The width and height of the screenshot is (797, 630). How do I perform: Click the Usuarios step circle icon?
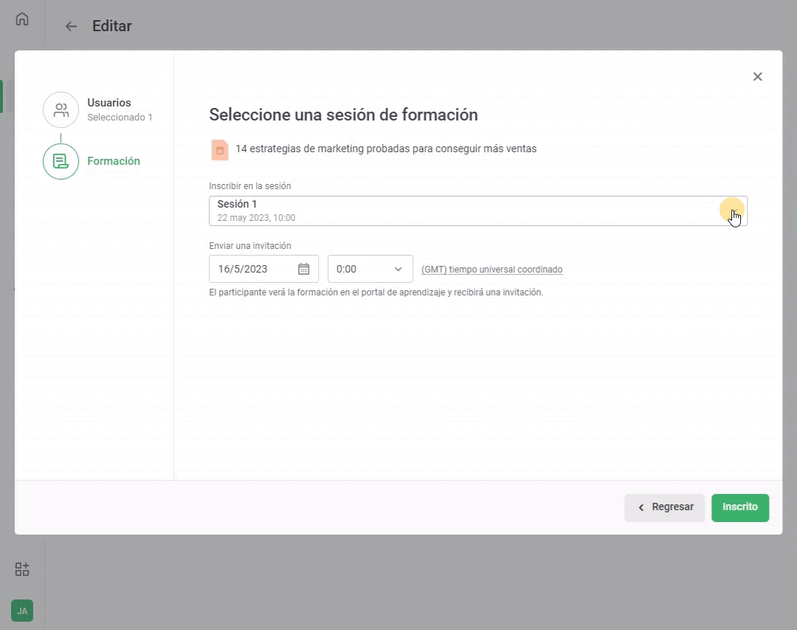[x=61, y=110]
